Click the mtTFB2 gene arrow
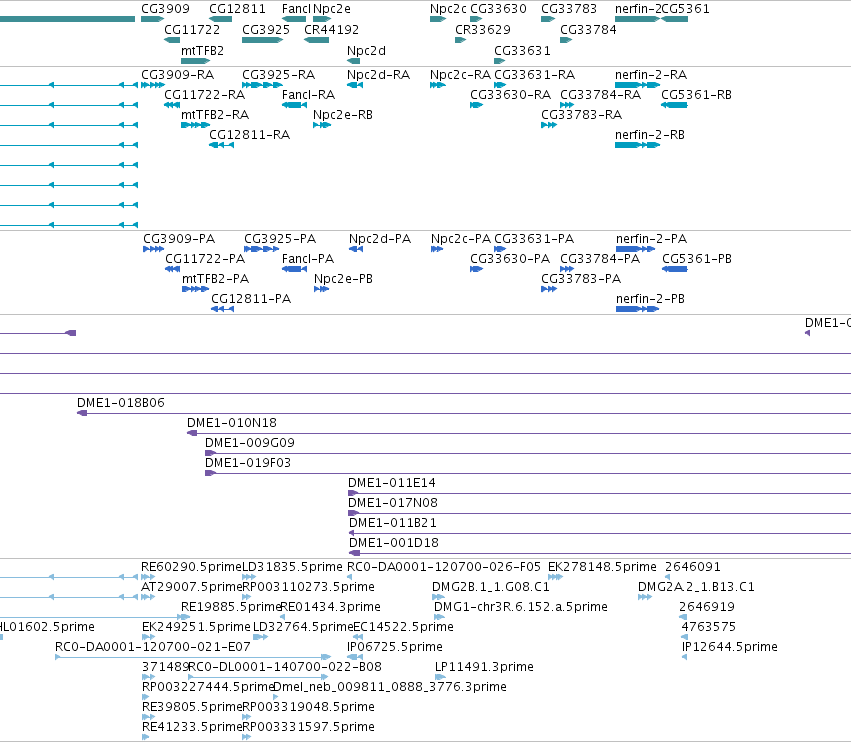 coord(195,61)
